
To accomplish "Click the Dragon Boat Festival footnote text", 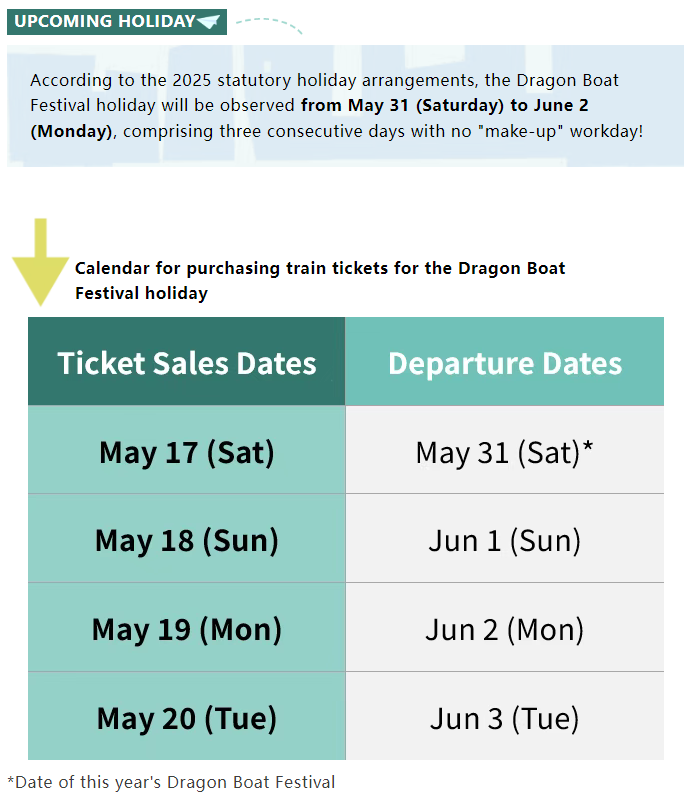I will (171, 782).
